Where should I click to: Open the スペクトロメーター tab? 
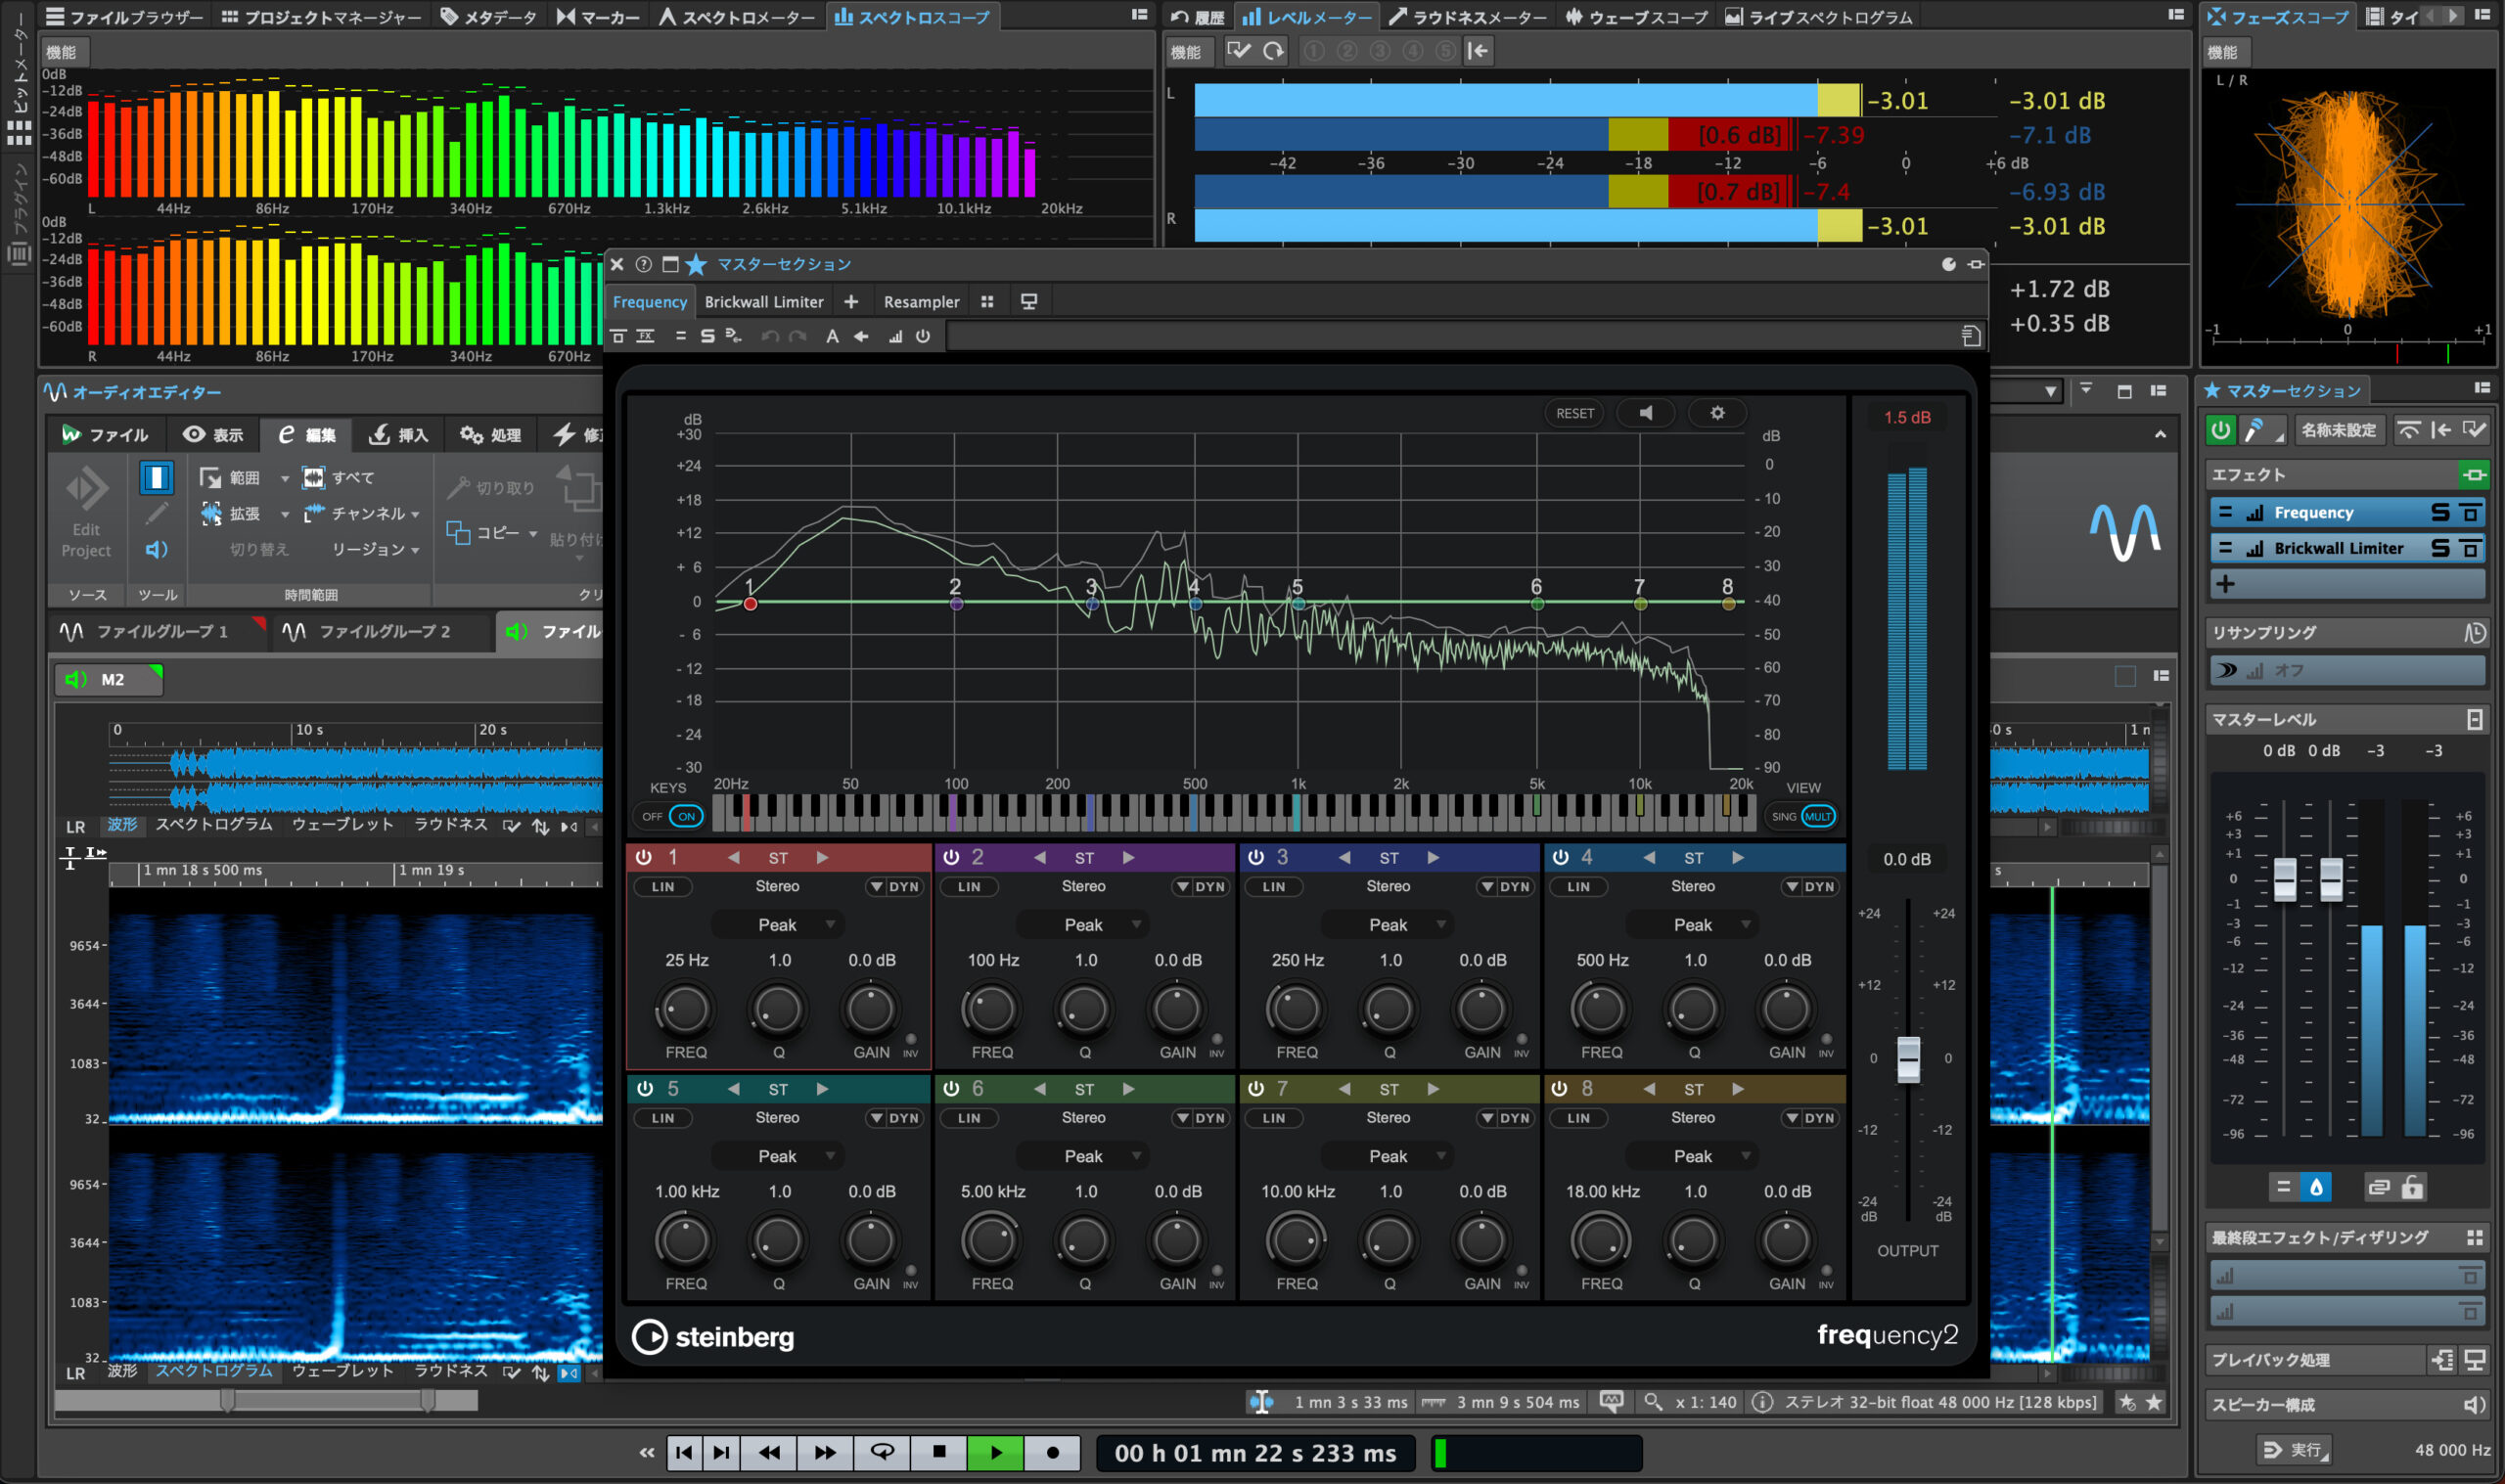pyautogui.click(x=738, y=17)
